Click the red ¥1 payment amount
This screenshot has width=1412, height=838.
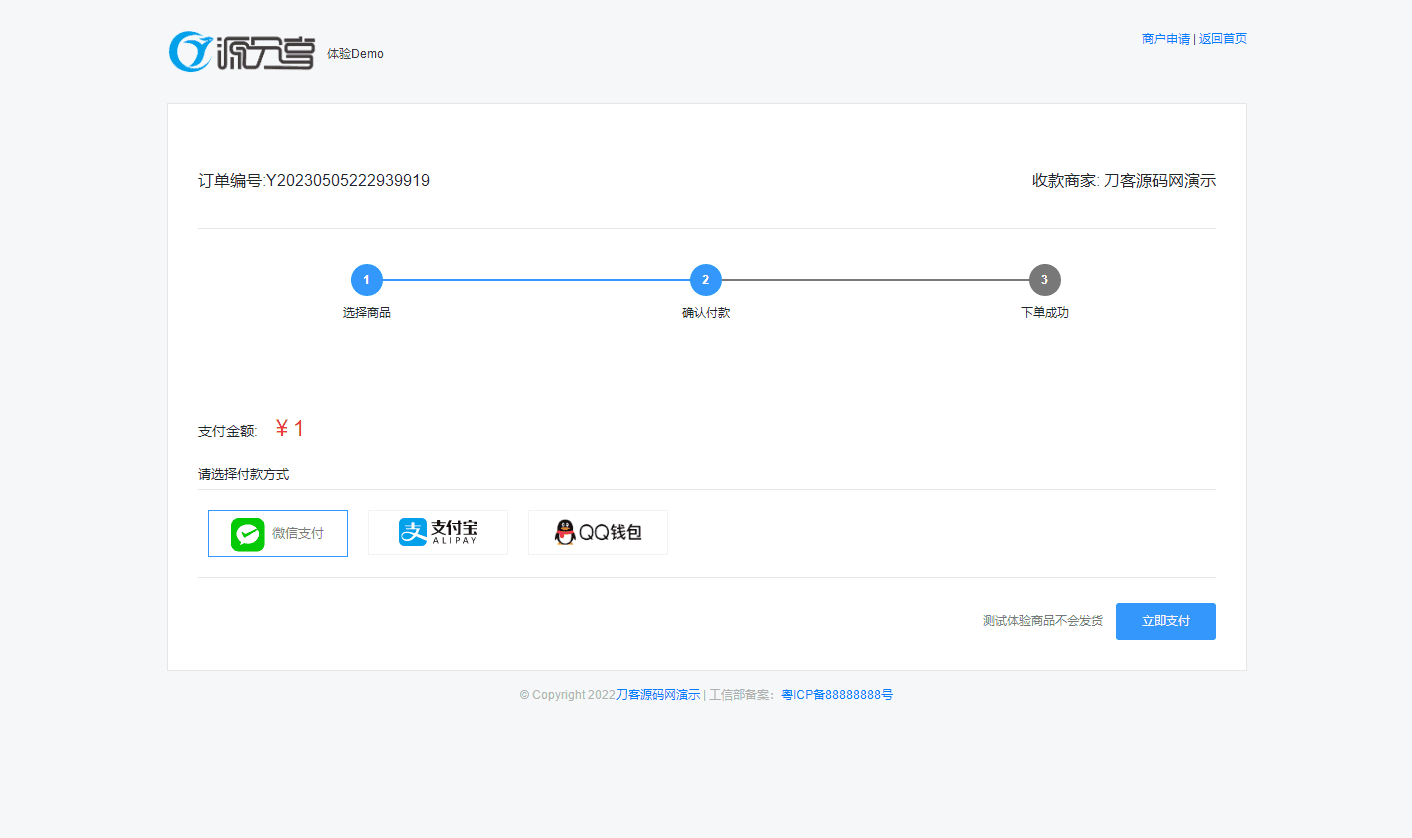pyautogui.click(x=289, y=429)
